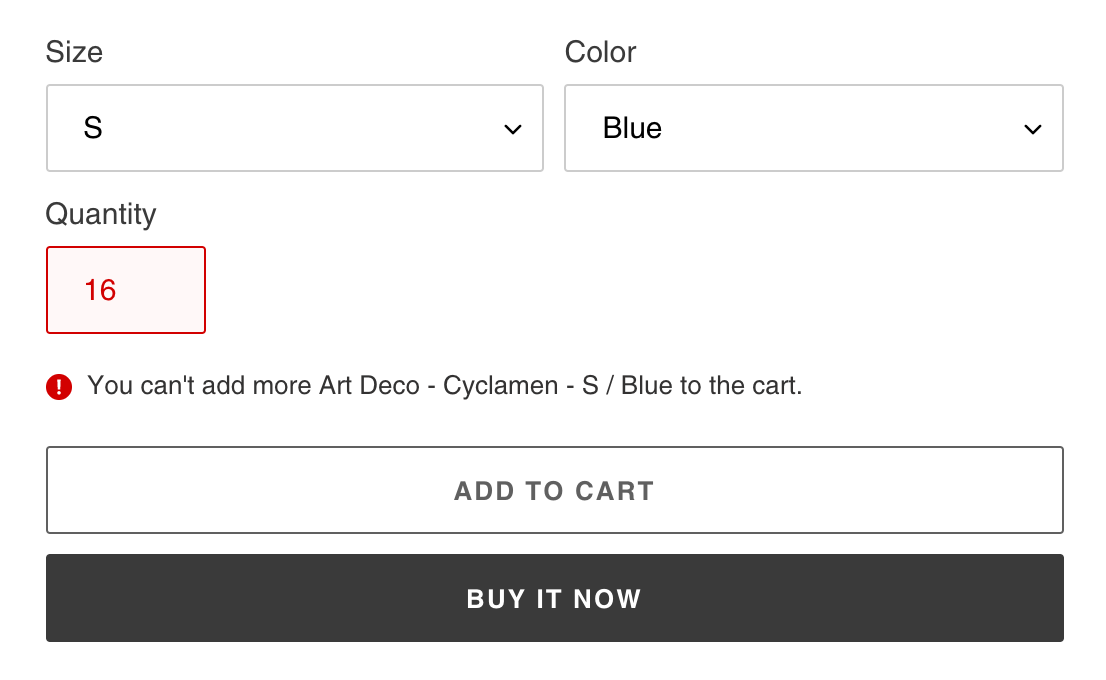Click the S size value text
This screenshot has width=1106, height=680.
(x=92, y=128)
